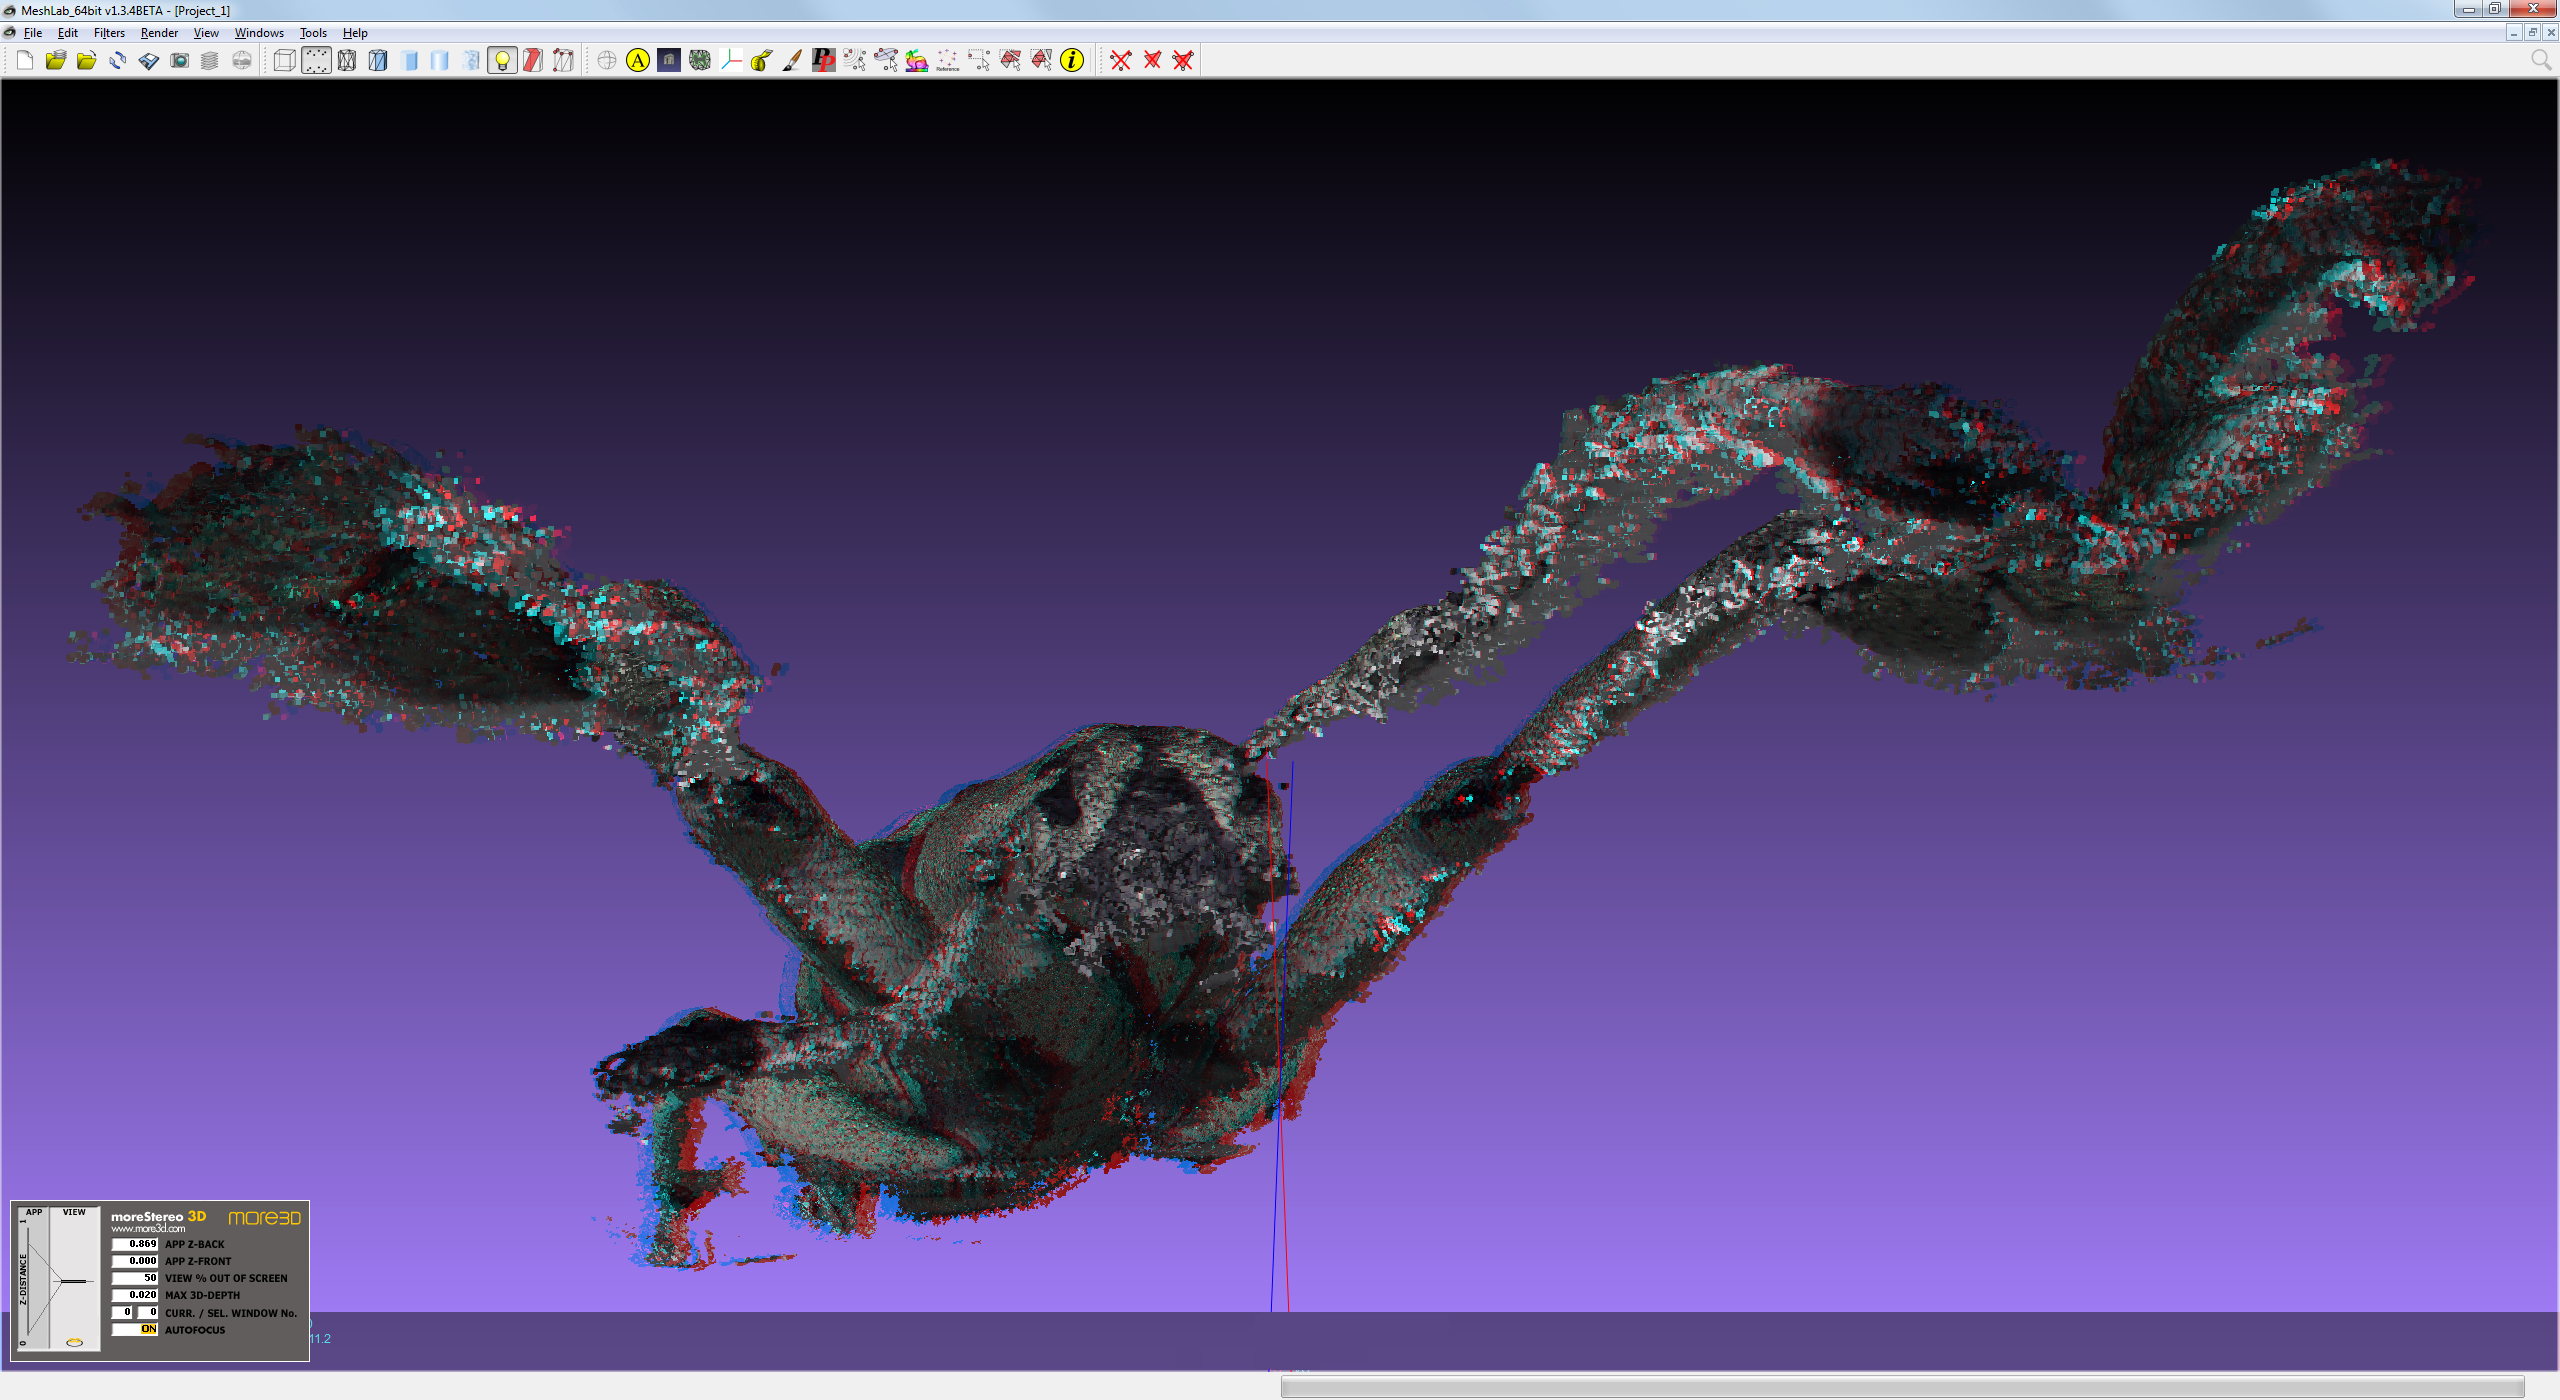
Task: Click the more3D yellow logo
Action: pyautogui.click(x=264, y=1218)
